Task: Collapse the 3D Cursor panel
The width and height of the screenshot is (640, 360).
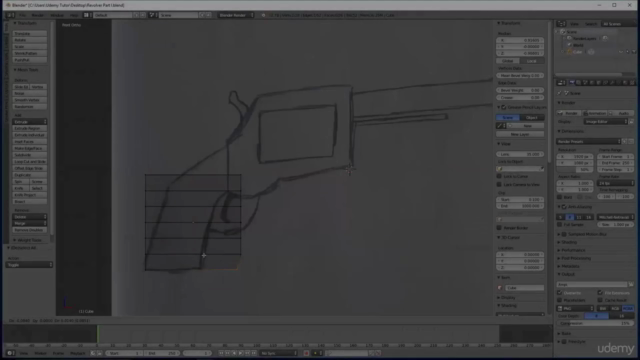Action: point(499,237)
